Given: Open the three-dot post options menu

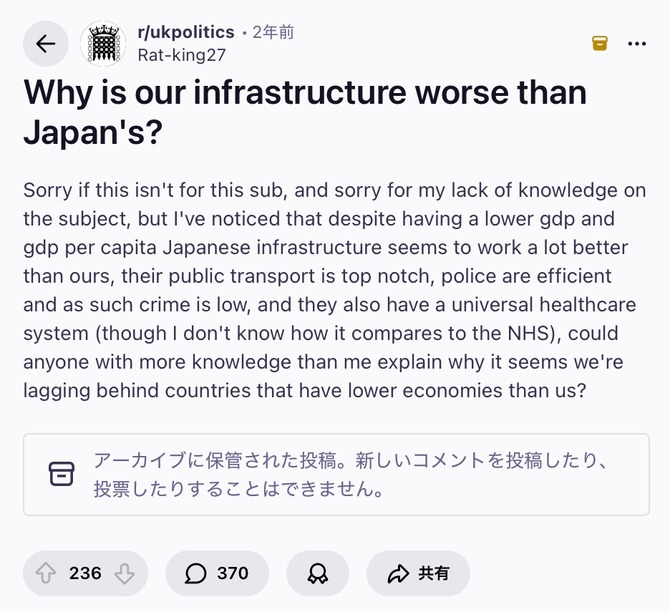Looking at the screenshot, I should coord(636,43).
